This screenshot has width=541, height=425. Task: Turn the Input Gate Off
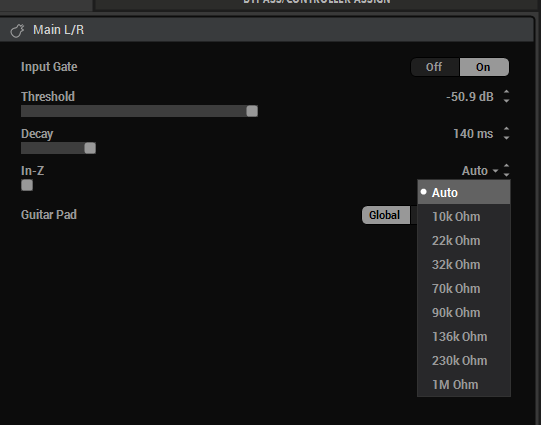pyautogui.click(x=435, y=67)
